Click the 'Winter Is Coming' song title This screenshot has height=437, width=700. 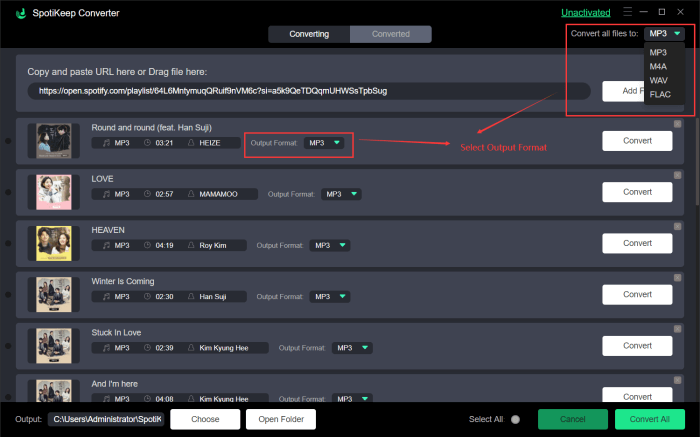123,281
